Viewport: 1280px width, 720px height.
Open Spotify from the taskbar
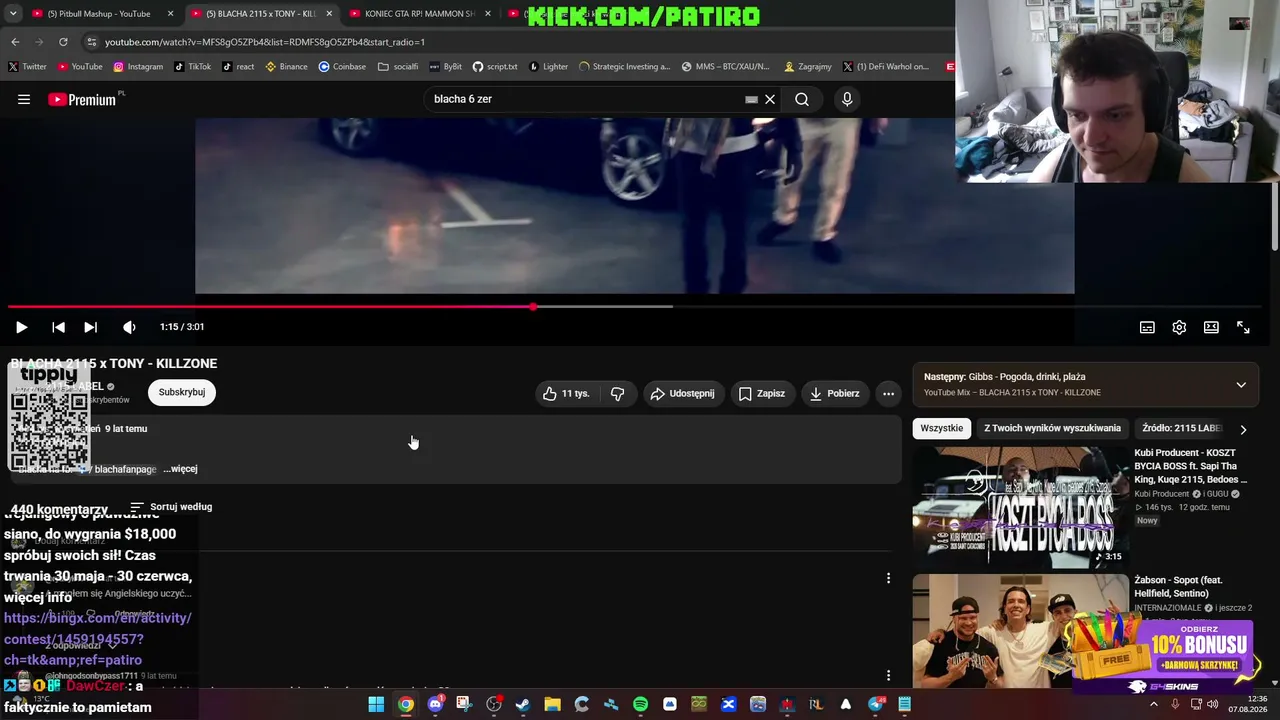[x=640, y=704]
